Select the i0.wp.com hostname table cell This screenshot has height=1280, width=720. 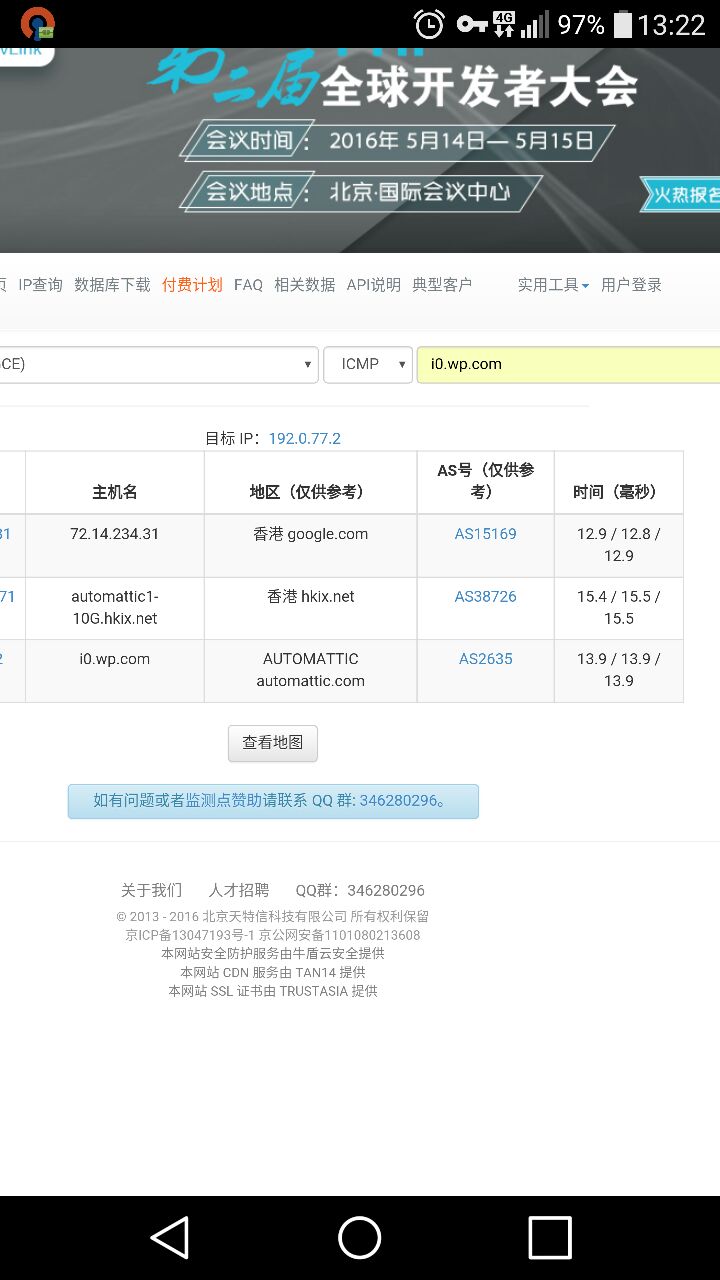[x=115, y=671]
